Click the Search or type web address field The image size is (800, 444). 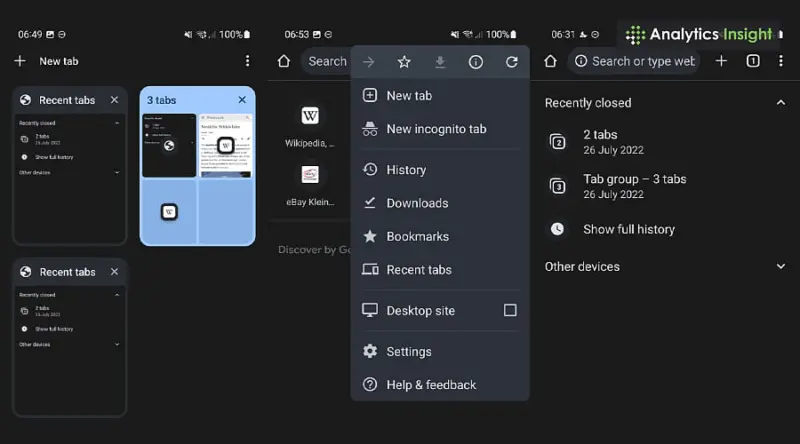coord(640,61)
